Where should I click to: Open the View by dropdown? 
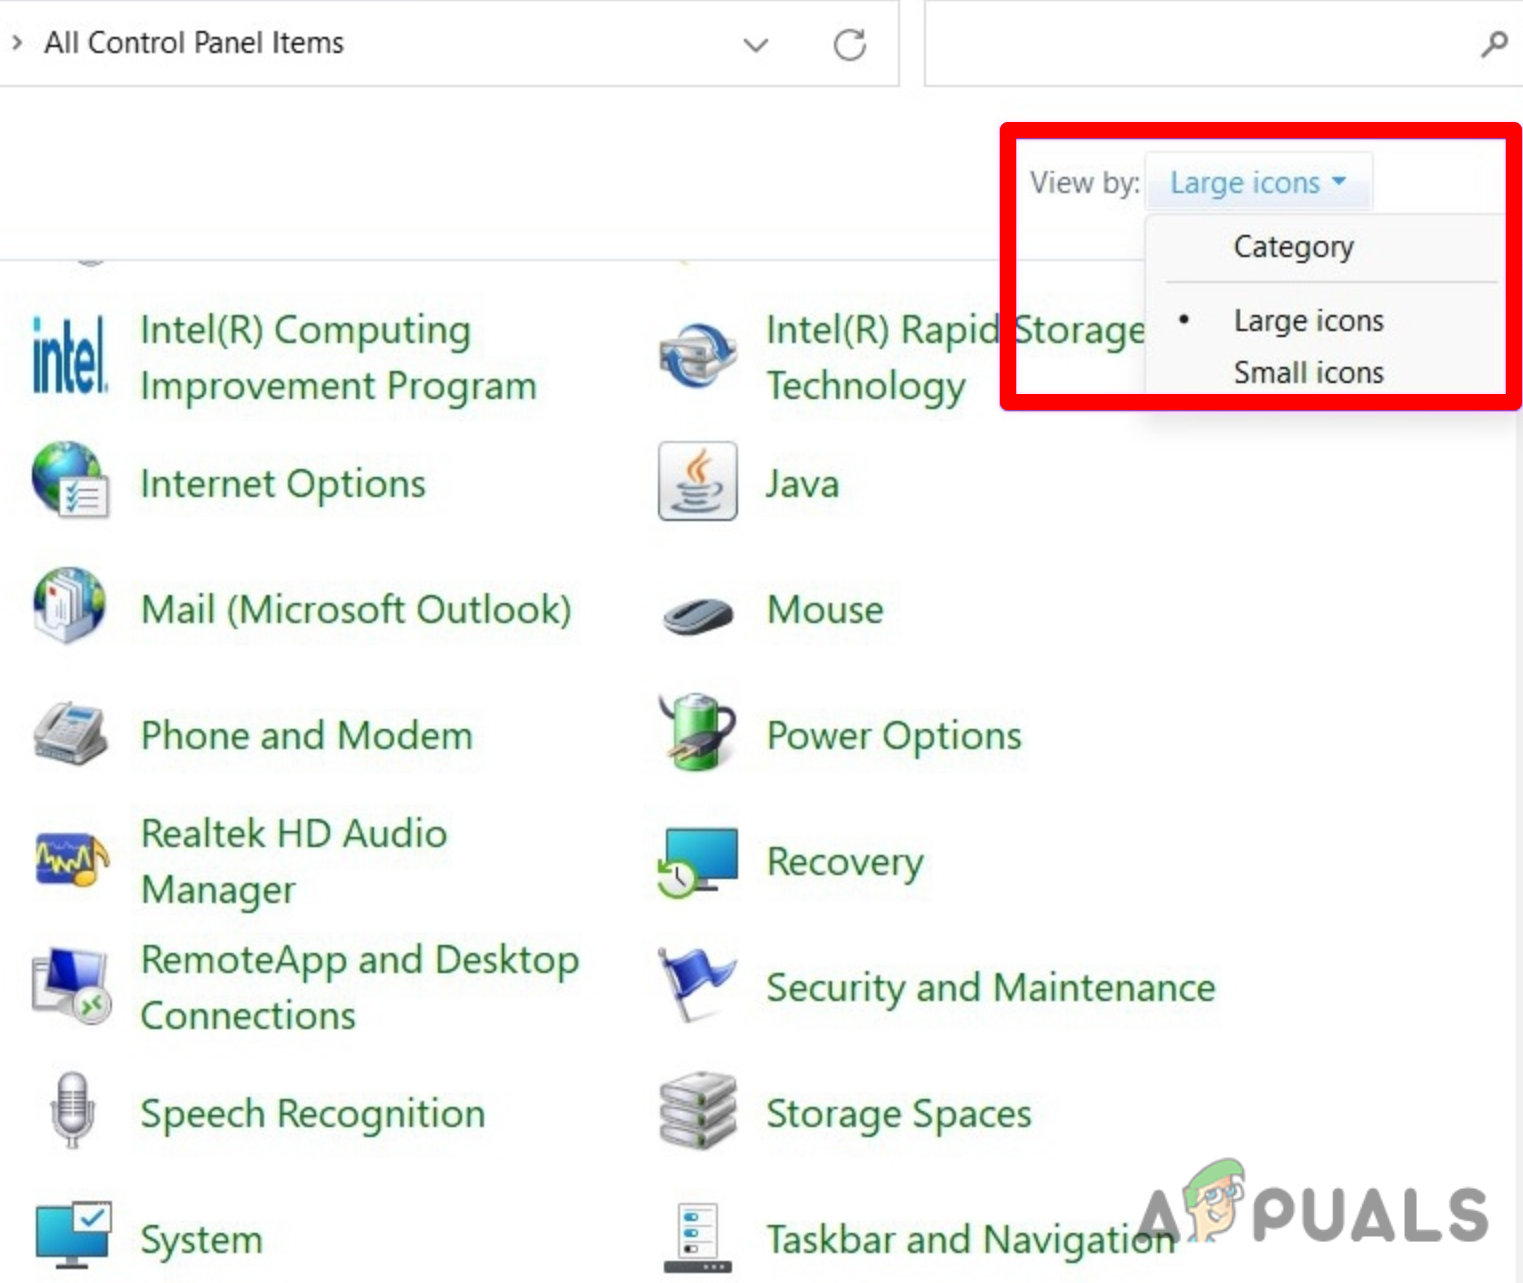click(x=1257, y=182)
